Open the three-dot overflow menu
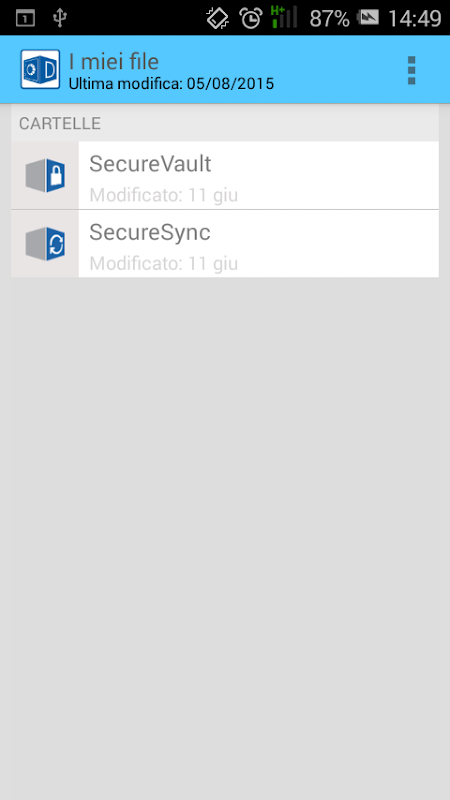The image size is (450, 800). tap(411, 70)
